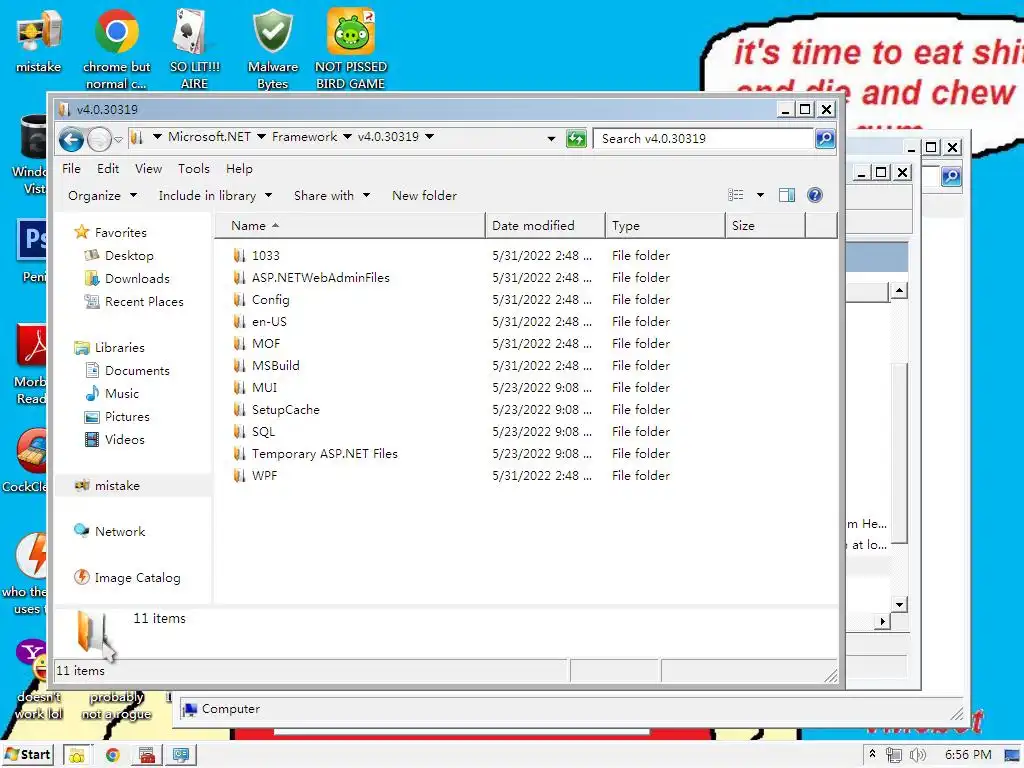Open the address bar history dropdown
Image resolution: width=1024 pixels, height=768 pixels.
551,138
